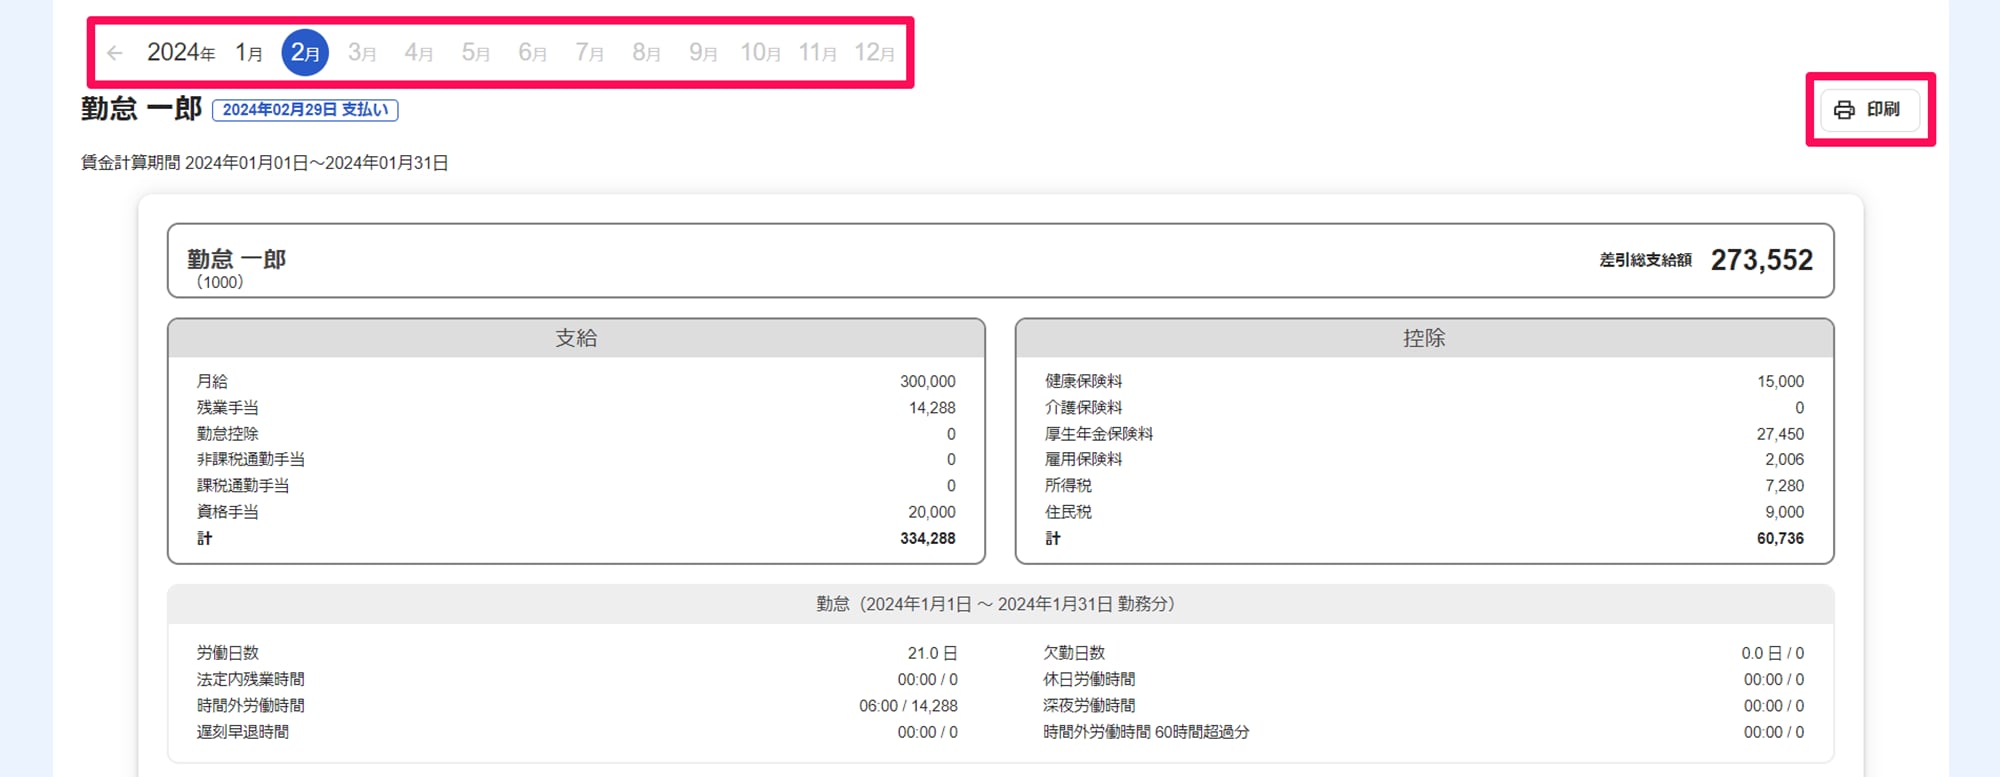Viewport: 2000px width, 777px height.
Task: Jump to 7月 in month navigation
Action: pos(590,53)
